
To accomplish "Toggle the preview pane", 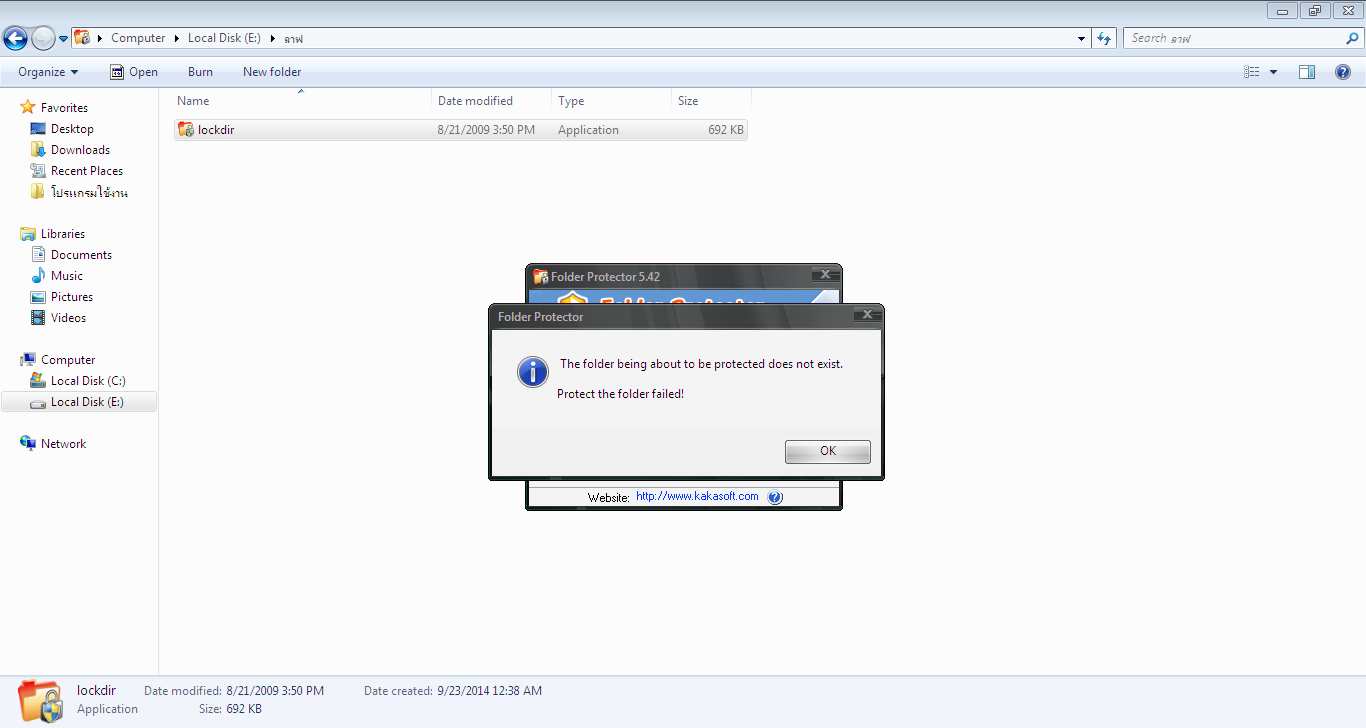I will coord(1307,72).
